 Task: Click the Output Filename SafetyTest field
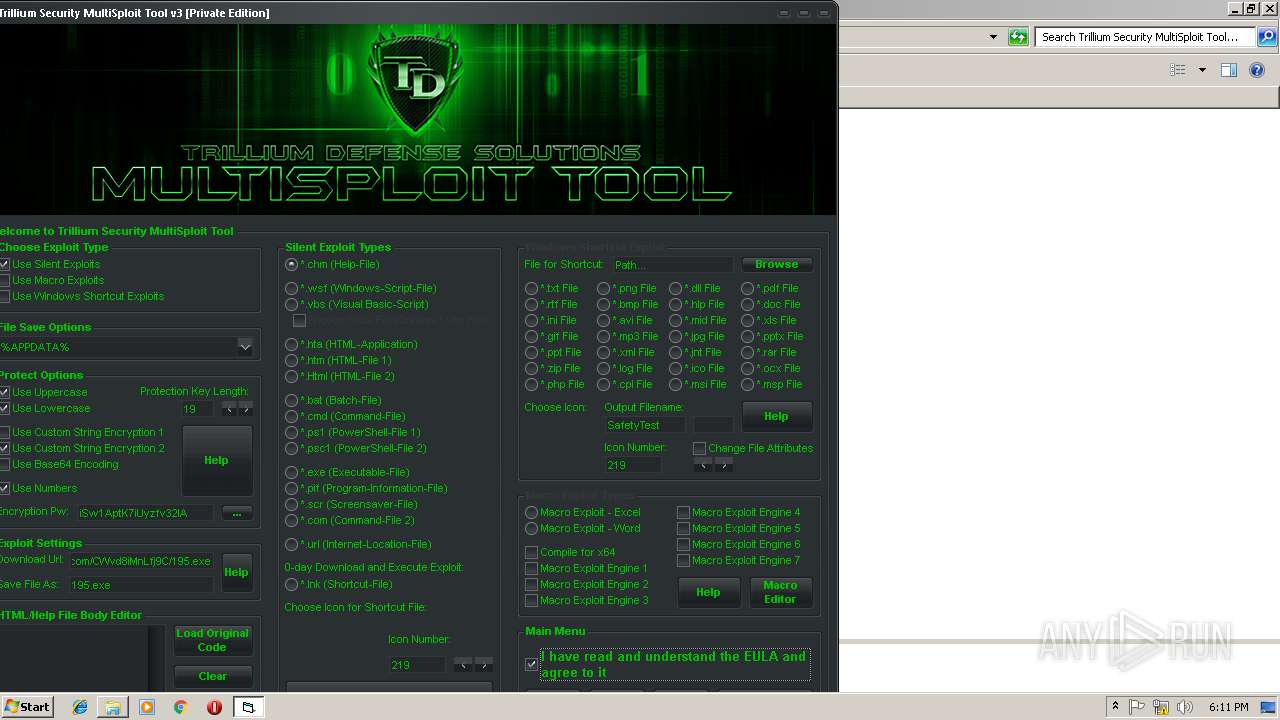pyautogui.click(x=645, y=425)
